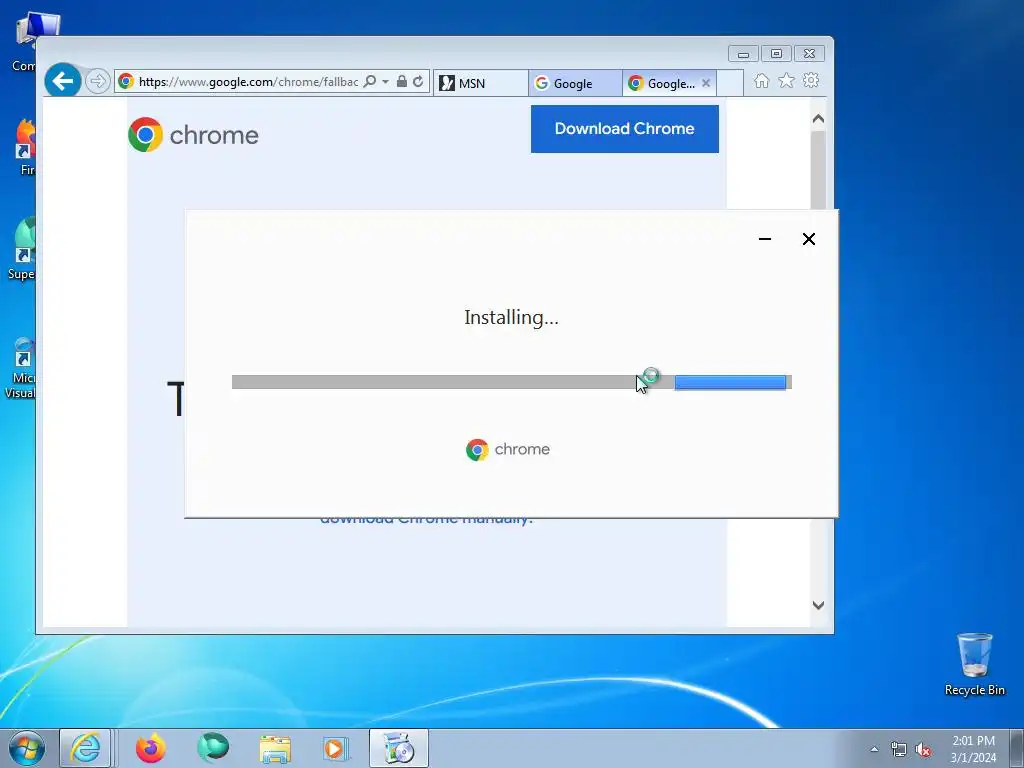Click the muted volume tray icon
Viewport: 1024px width, 768px height.
click(x=923, y=749)
